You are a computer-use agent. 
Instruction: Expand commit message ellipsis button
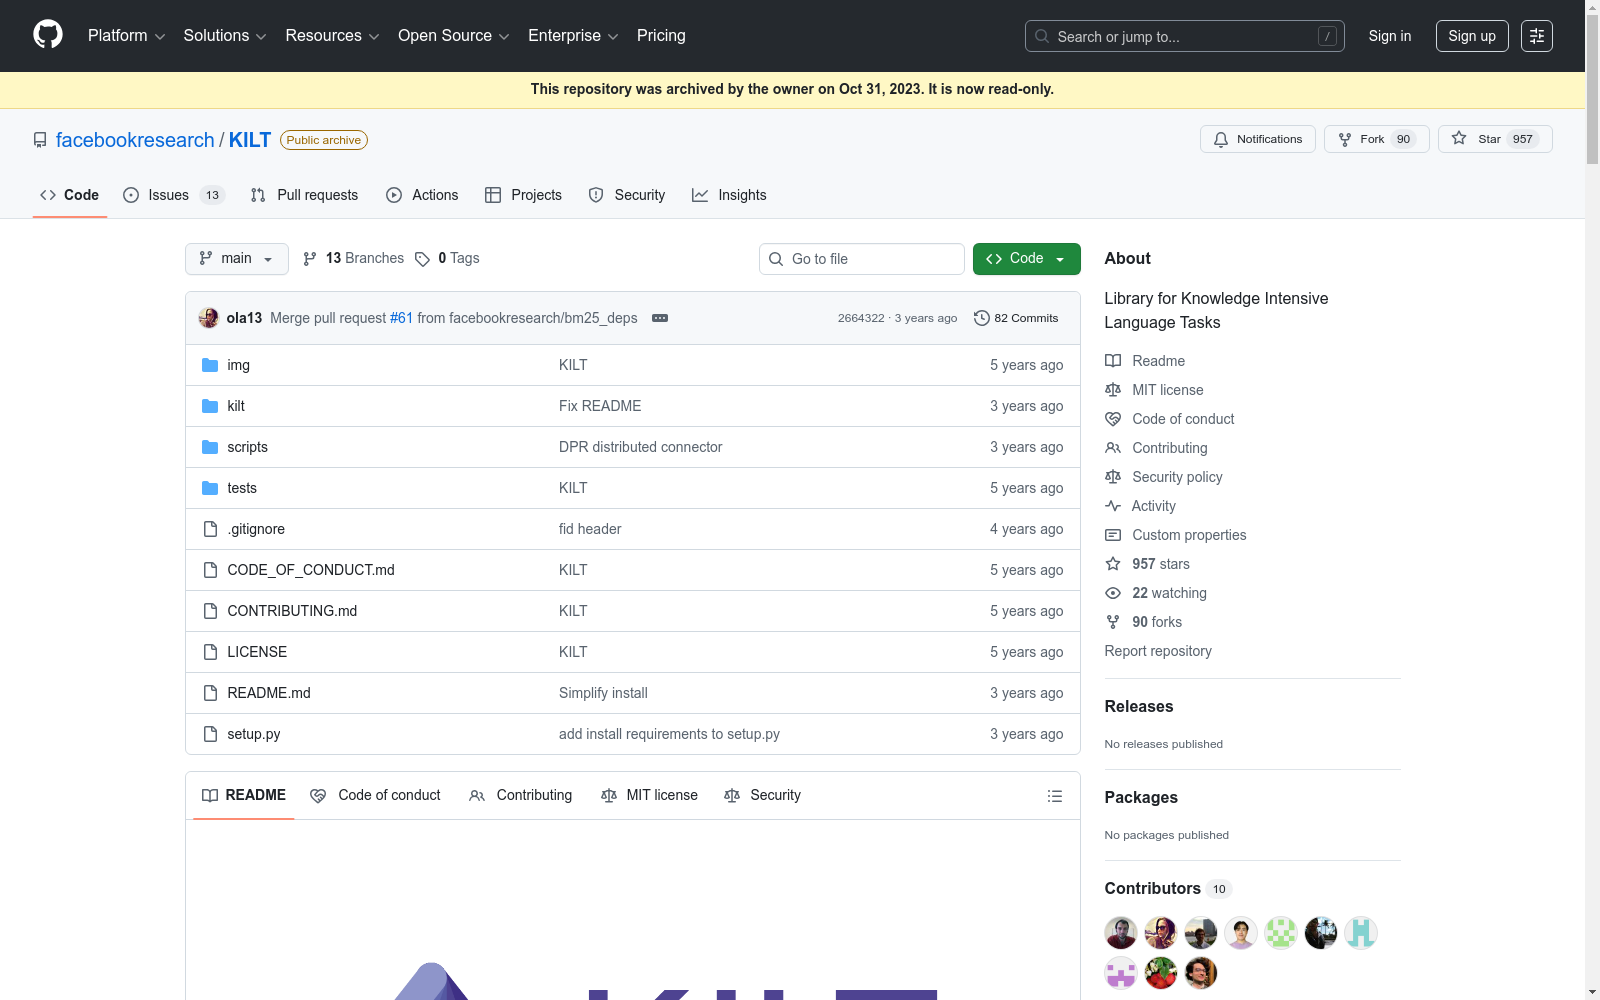[660, 318]
